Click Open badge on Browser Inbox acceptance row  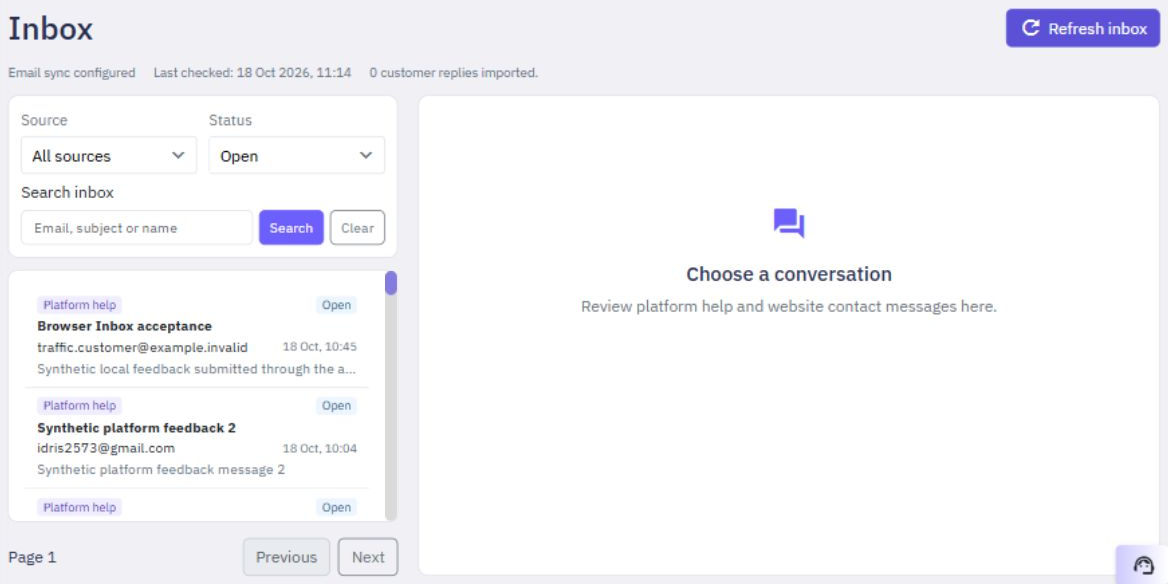pyautogui.click(x=337, y=305)
